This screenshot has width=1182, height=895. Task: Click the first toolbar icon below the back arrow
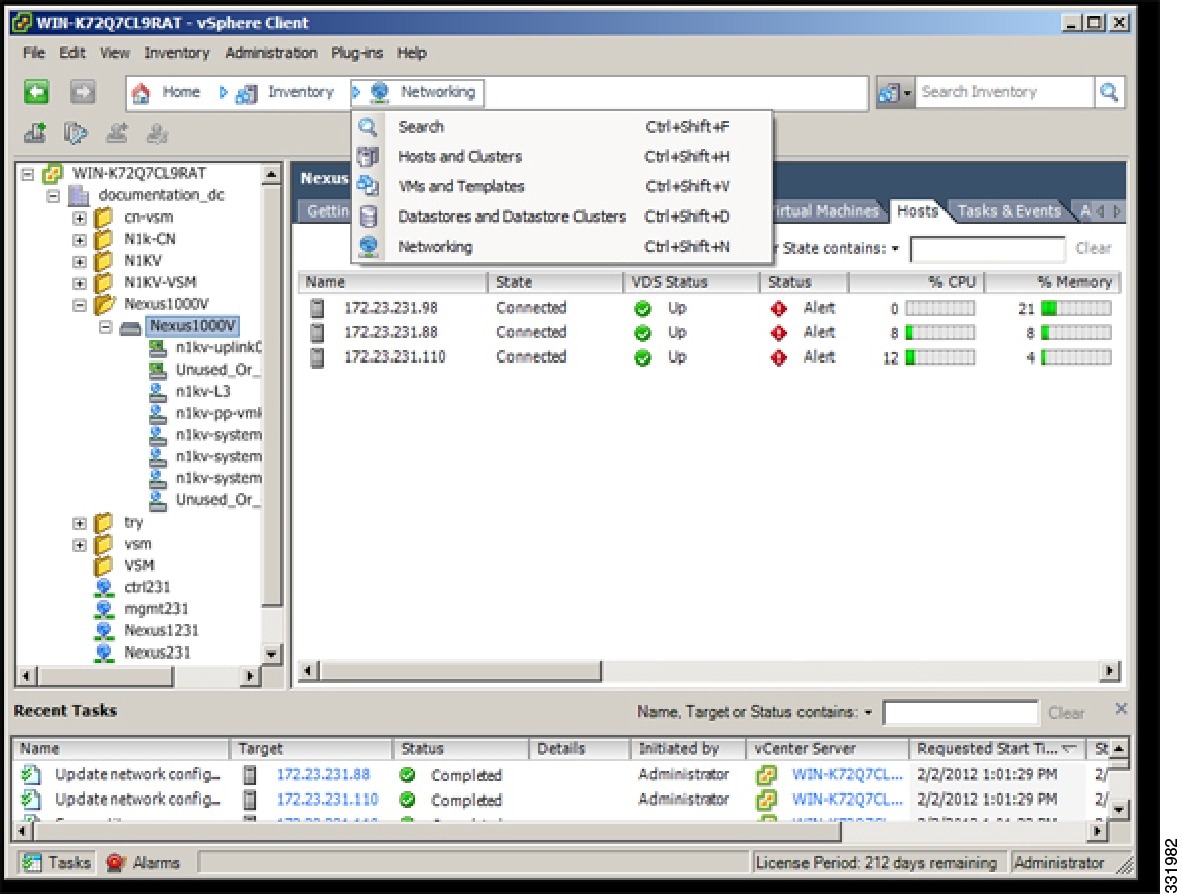pos(35,133)
